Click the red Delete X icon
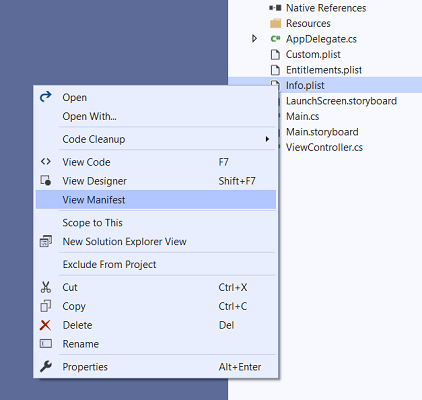The image size is (422, 400). (45, 325)
